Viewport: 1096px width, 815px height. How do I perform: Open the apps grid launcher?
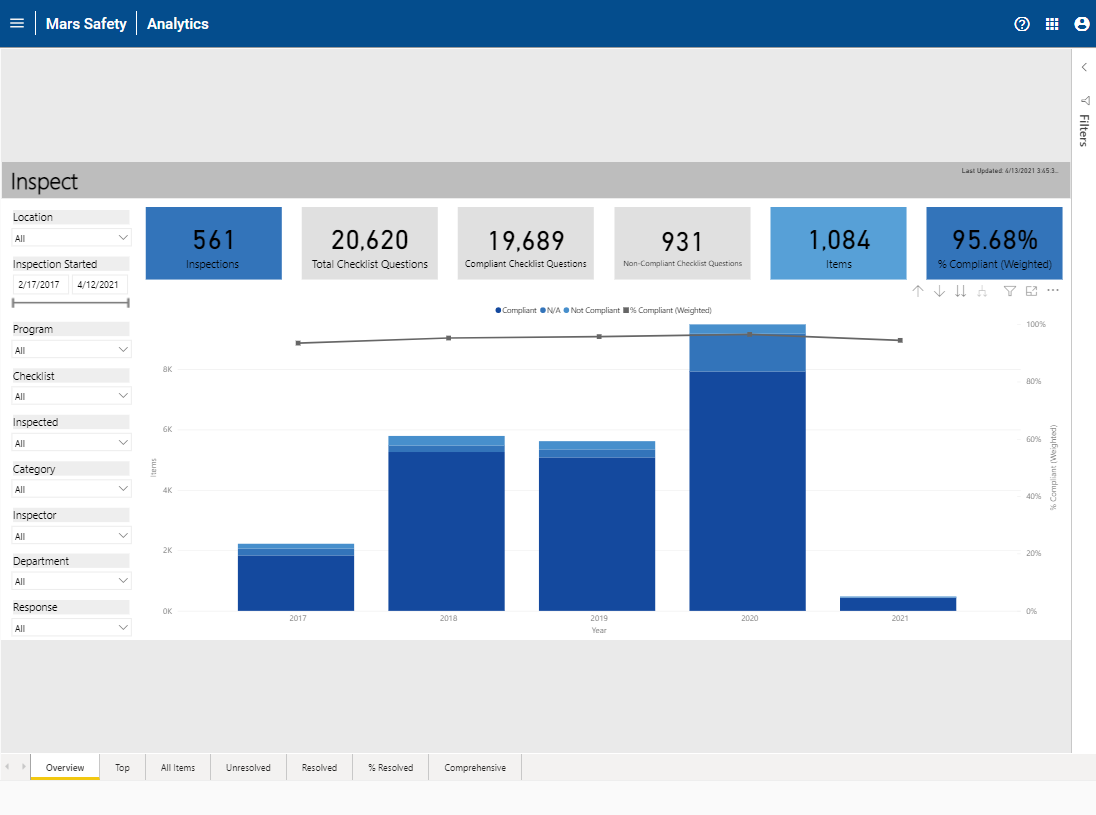[1052, 23]
